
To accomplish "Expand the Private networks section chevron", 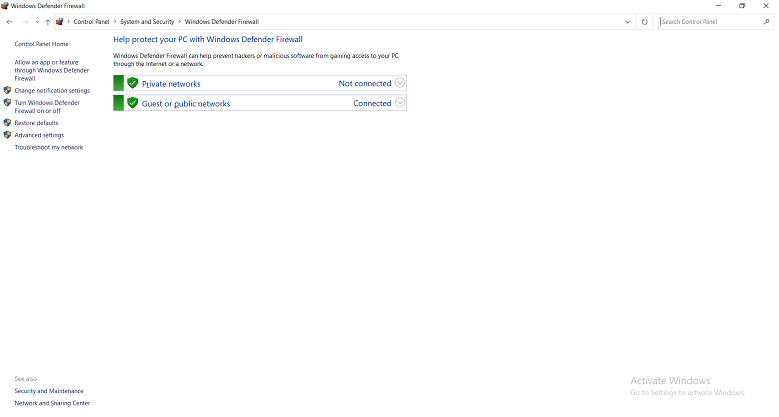I will [x=400, y=83].
